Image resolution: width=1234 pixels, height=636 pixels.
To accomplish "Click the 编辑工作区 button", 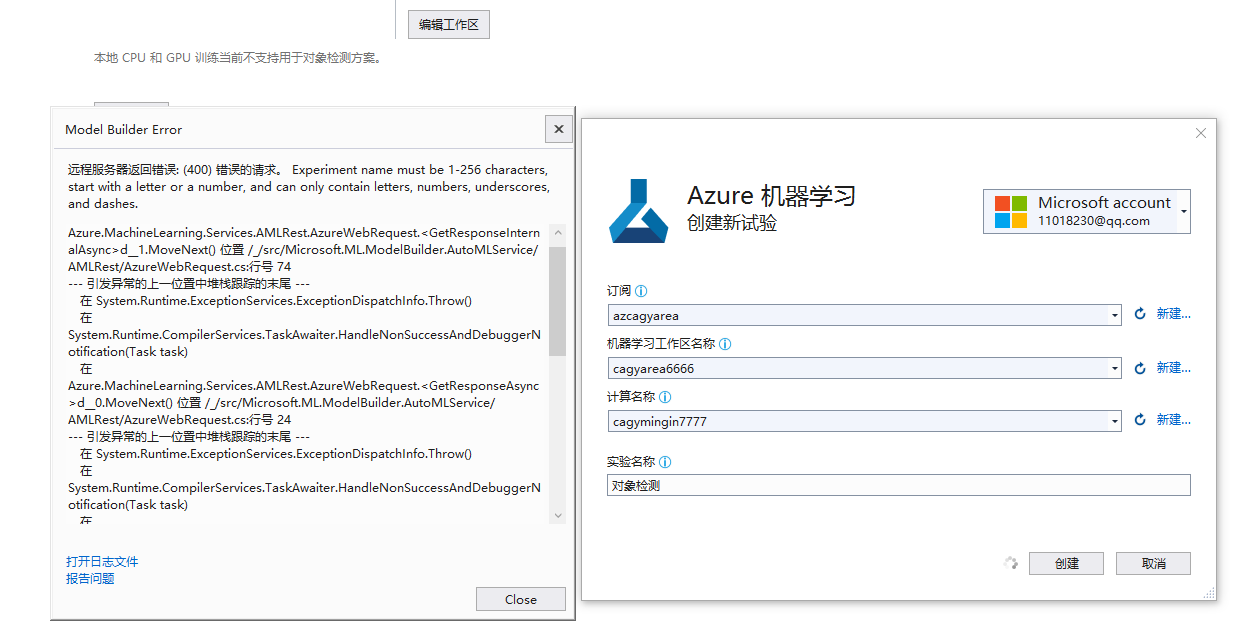I will tap(449, 25).
